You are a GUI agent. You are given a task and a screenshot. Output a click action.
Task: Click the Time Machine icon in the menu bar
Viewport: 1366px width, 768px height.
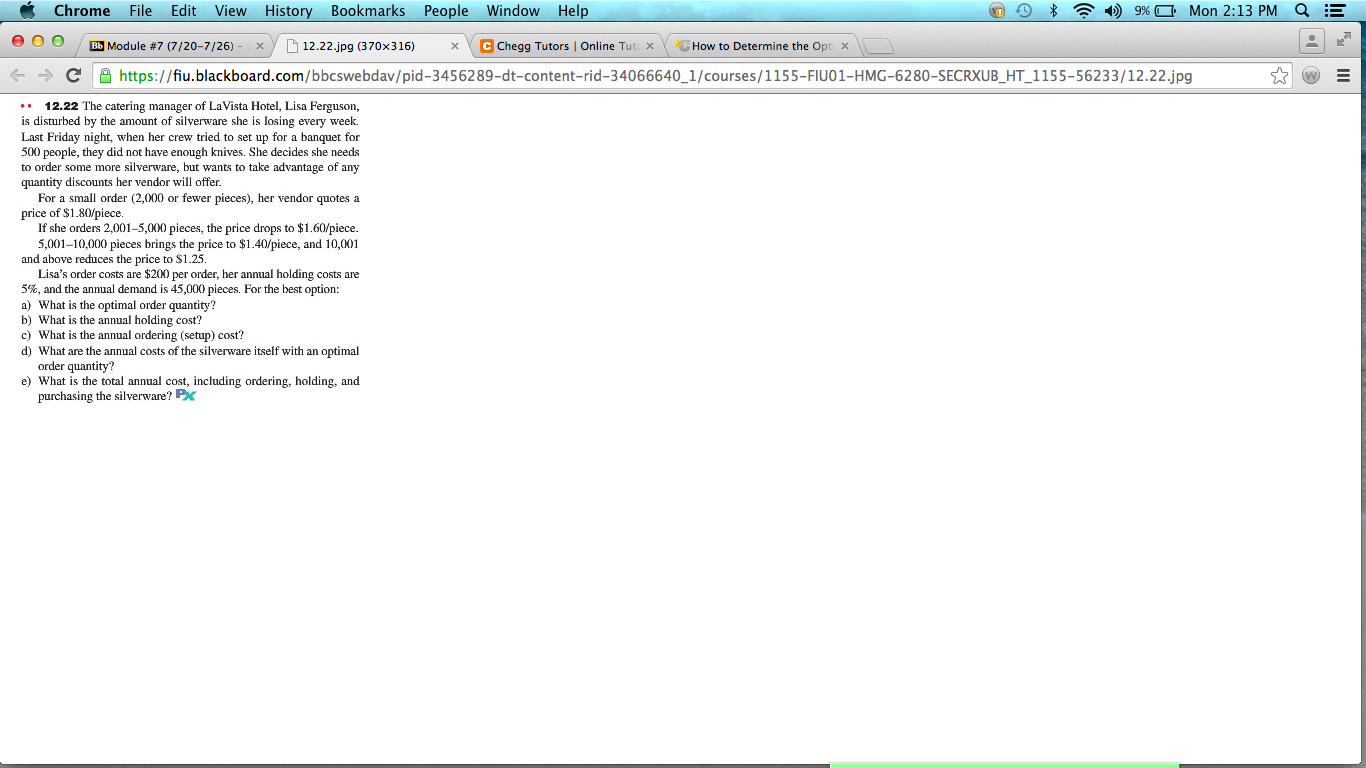[1023, 11]
